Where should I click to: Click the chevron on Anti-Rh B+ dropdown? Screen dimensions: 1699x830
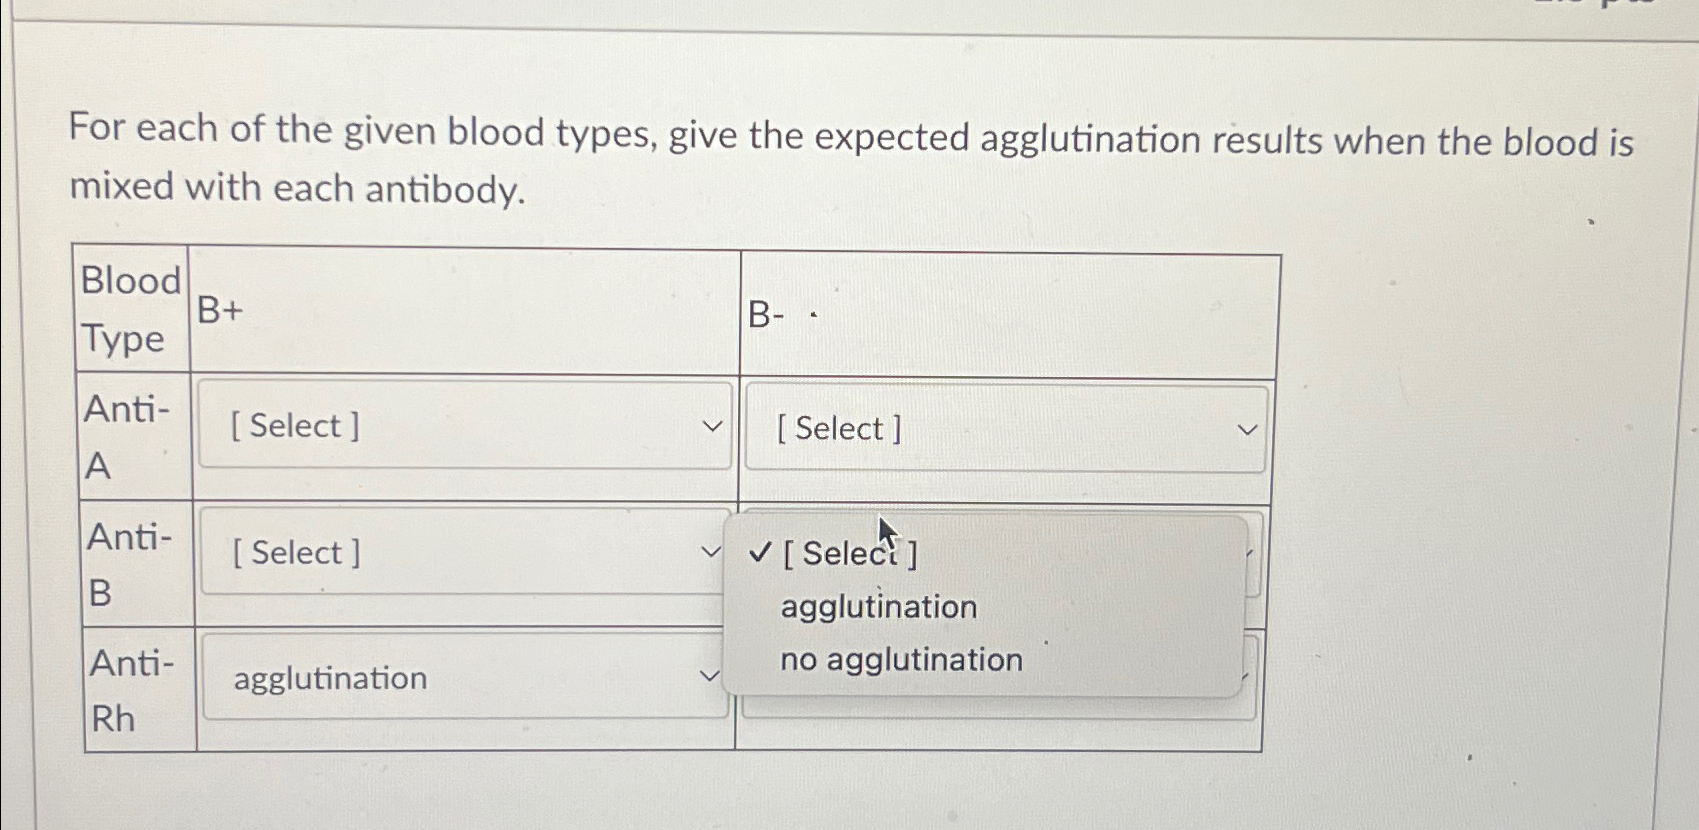(712, 676)
